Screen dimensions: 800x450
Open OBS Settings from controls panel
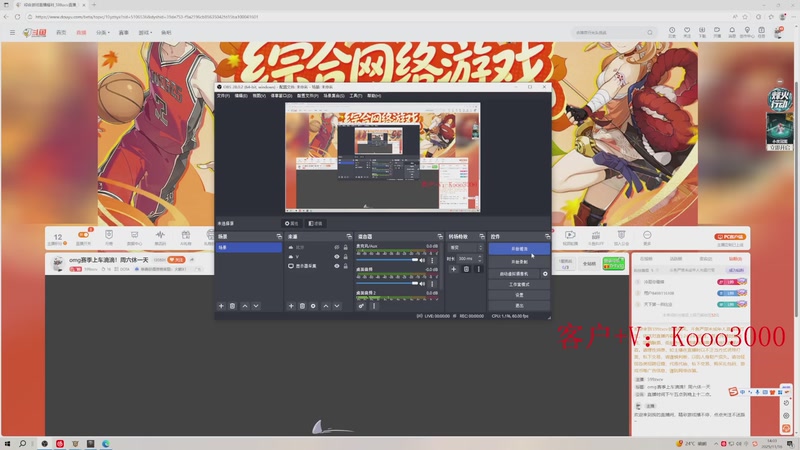(519, 295)
